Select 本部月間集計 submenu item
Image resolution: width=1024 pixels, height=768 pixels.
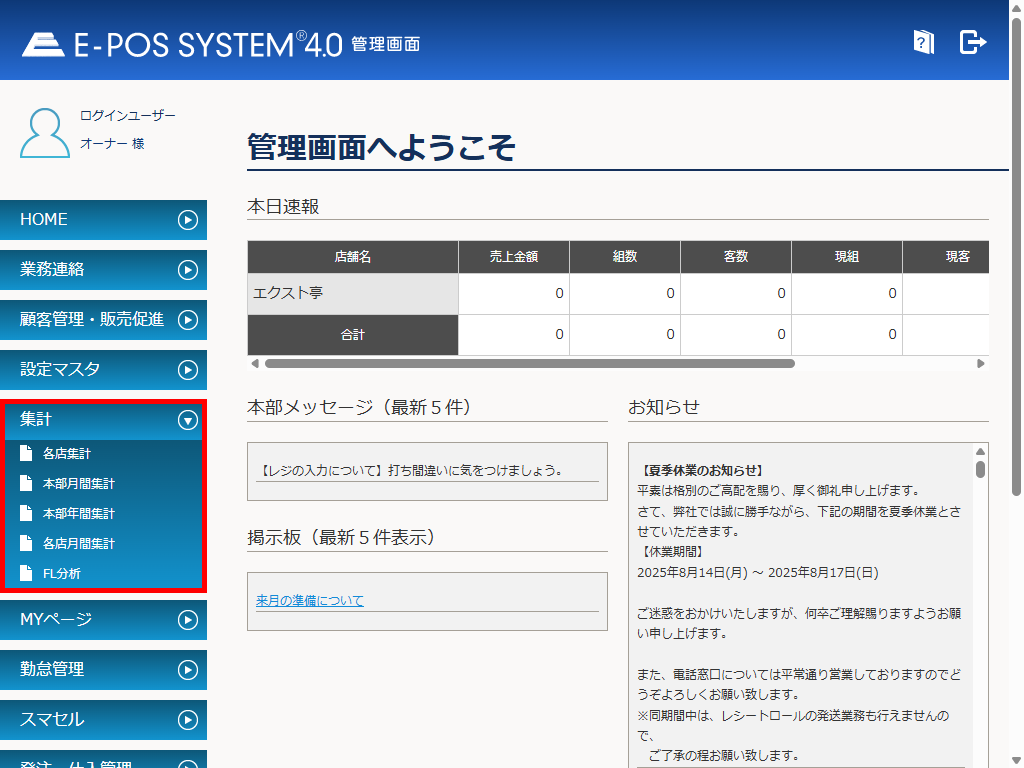[79, 484]
